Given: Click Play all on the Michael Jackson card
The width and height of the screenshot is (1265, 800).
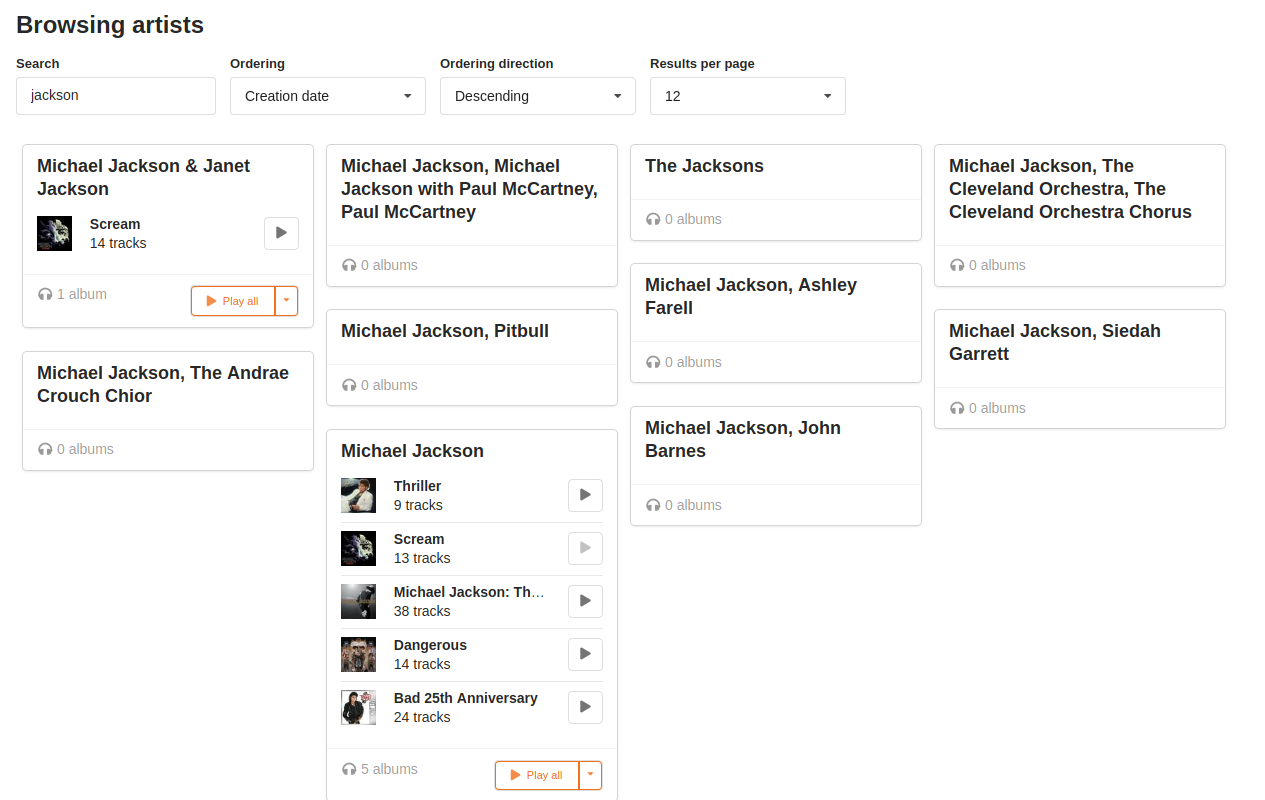Looking at the screenshot, I should pos(537,775).
